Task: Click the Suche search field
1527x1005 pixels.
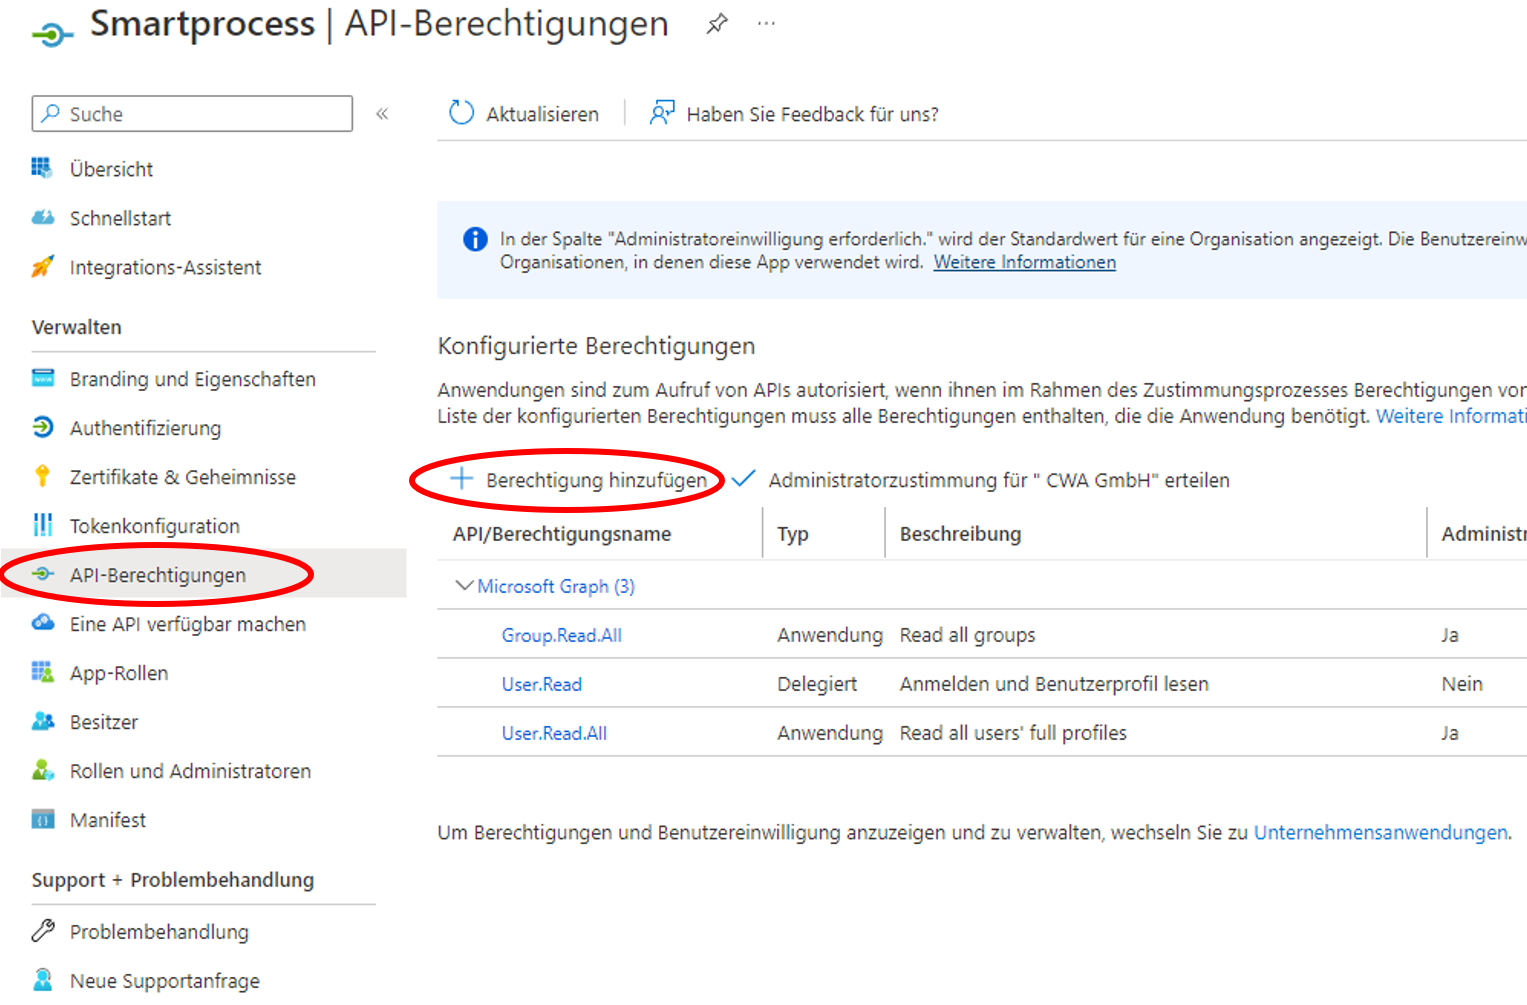Action: [x=192, y=114]
